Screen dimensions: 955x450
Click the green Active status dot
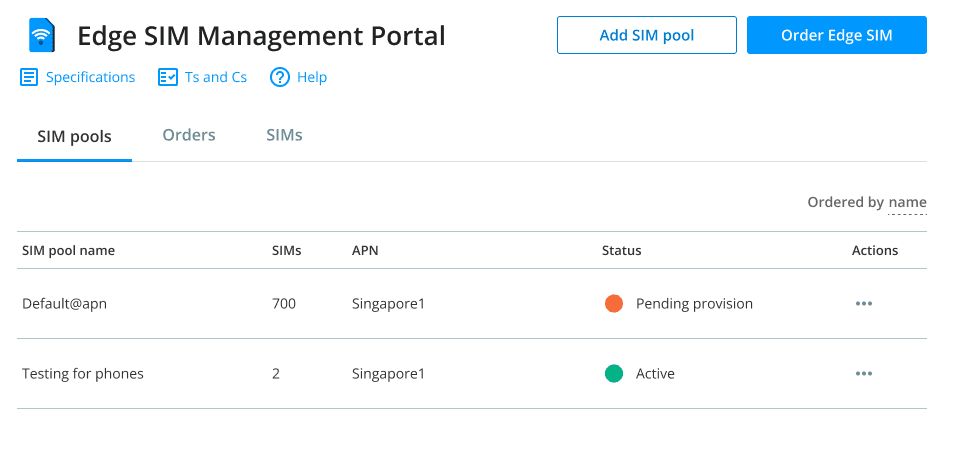tap(614, 373)
